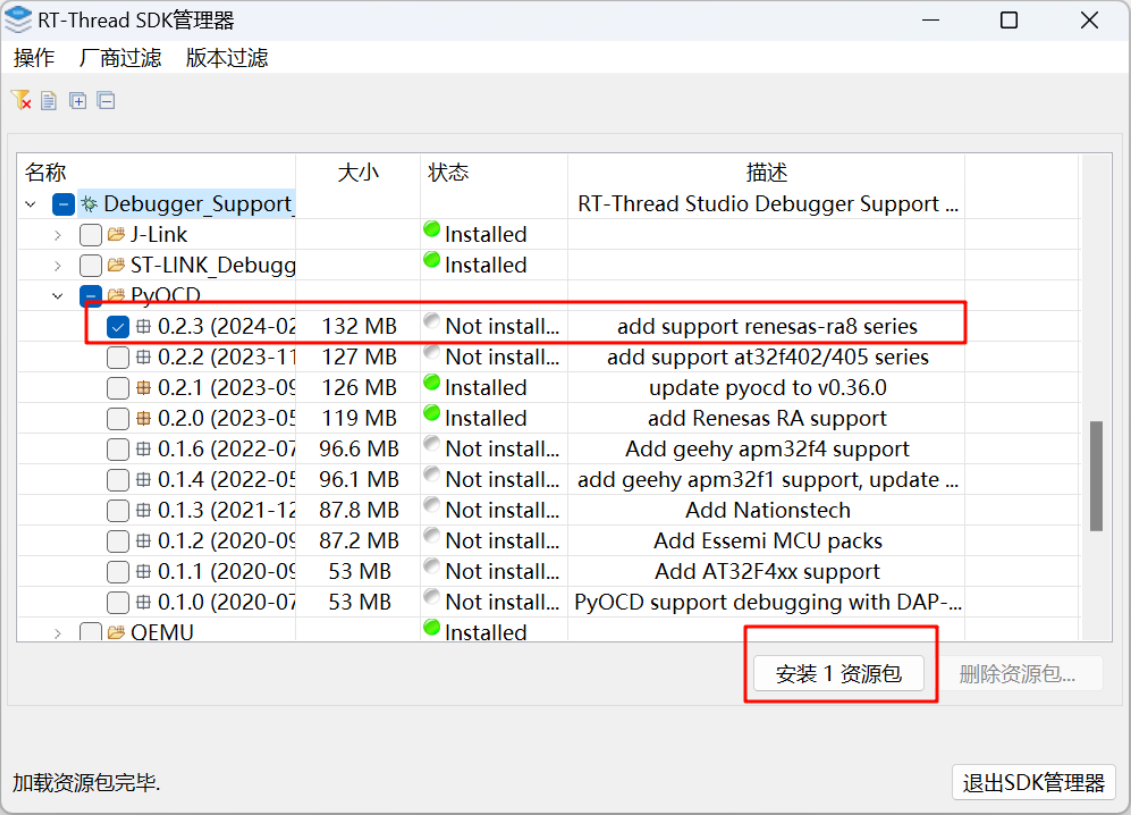Expand the J-Link tree node
The width and height of the screenshot is (1132, 815).
click(x=58, y=235)
